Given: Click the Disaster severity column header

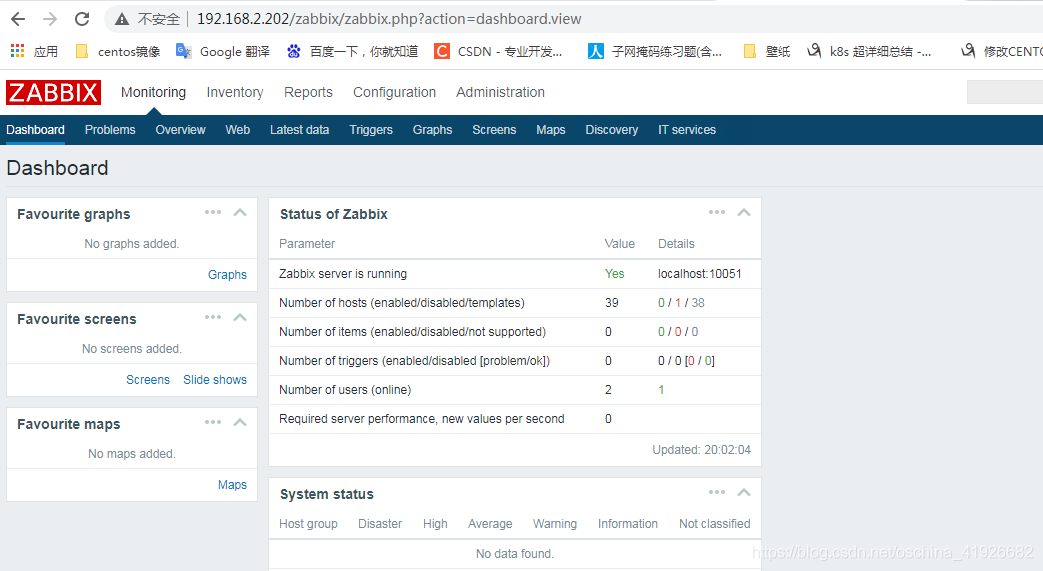Looking at the screenshot, I should 380,524.
